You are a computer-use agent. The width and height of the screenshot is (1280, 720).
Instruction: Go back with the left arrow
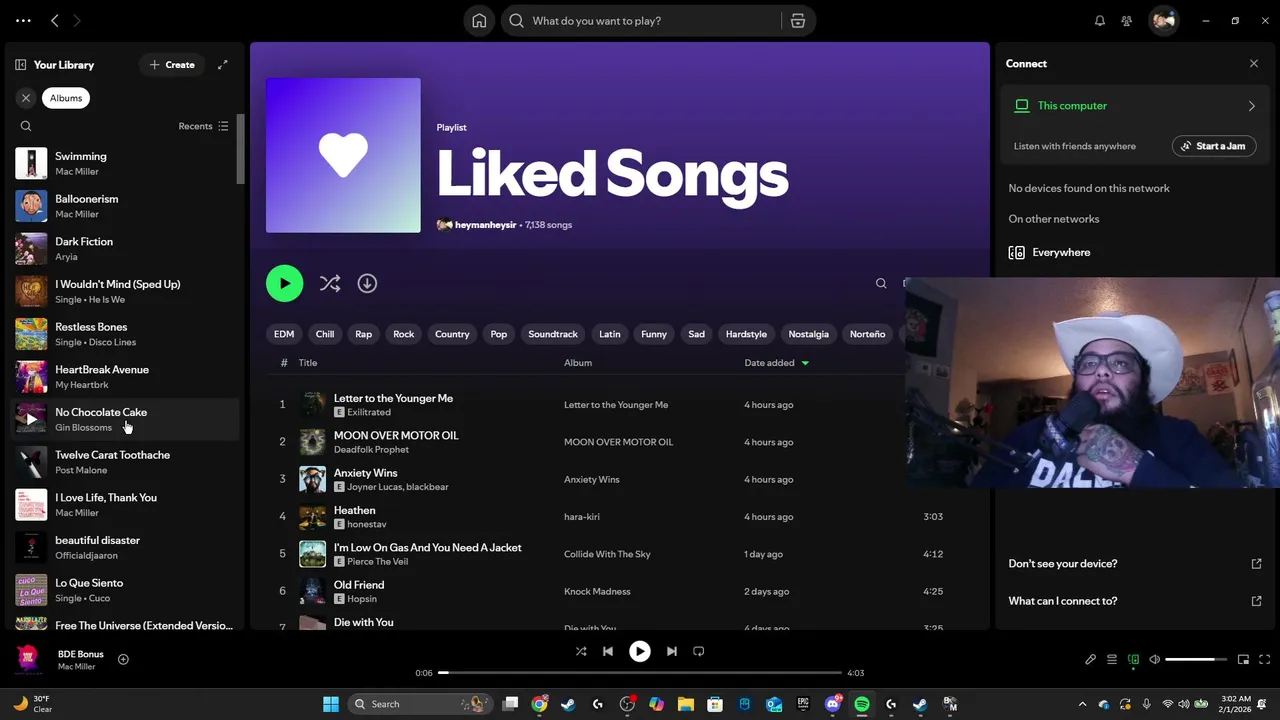pos(55,20)
